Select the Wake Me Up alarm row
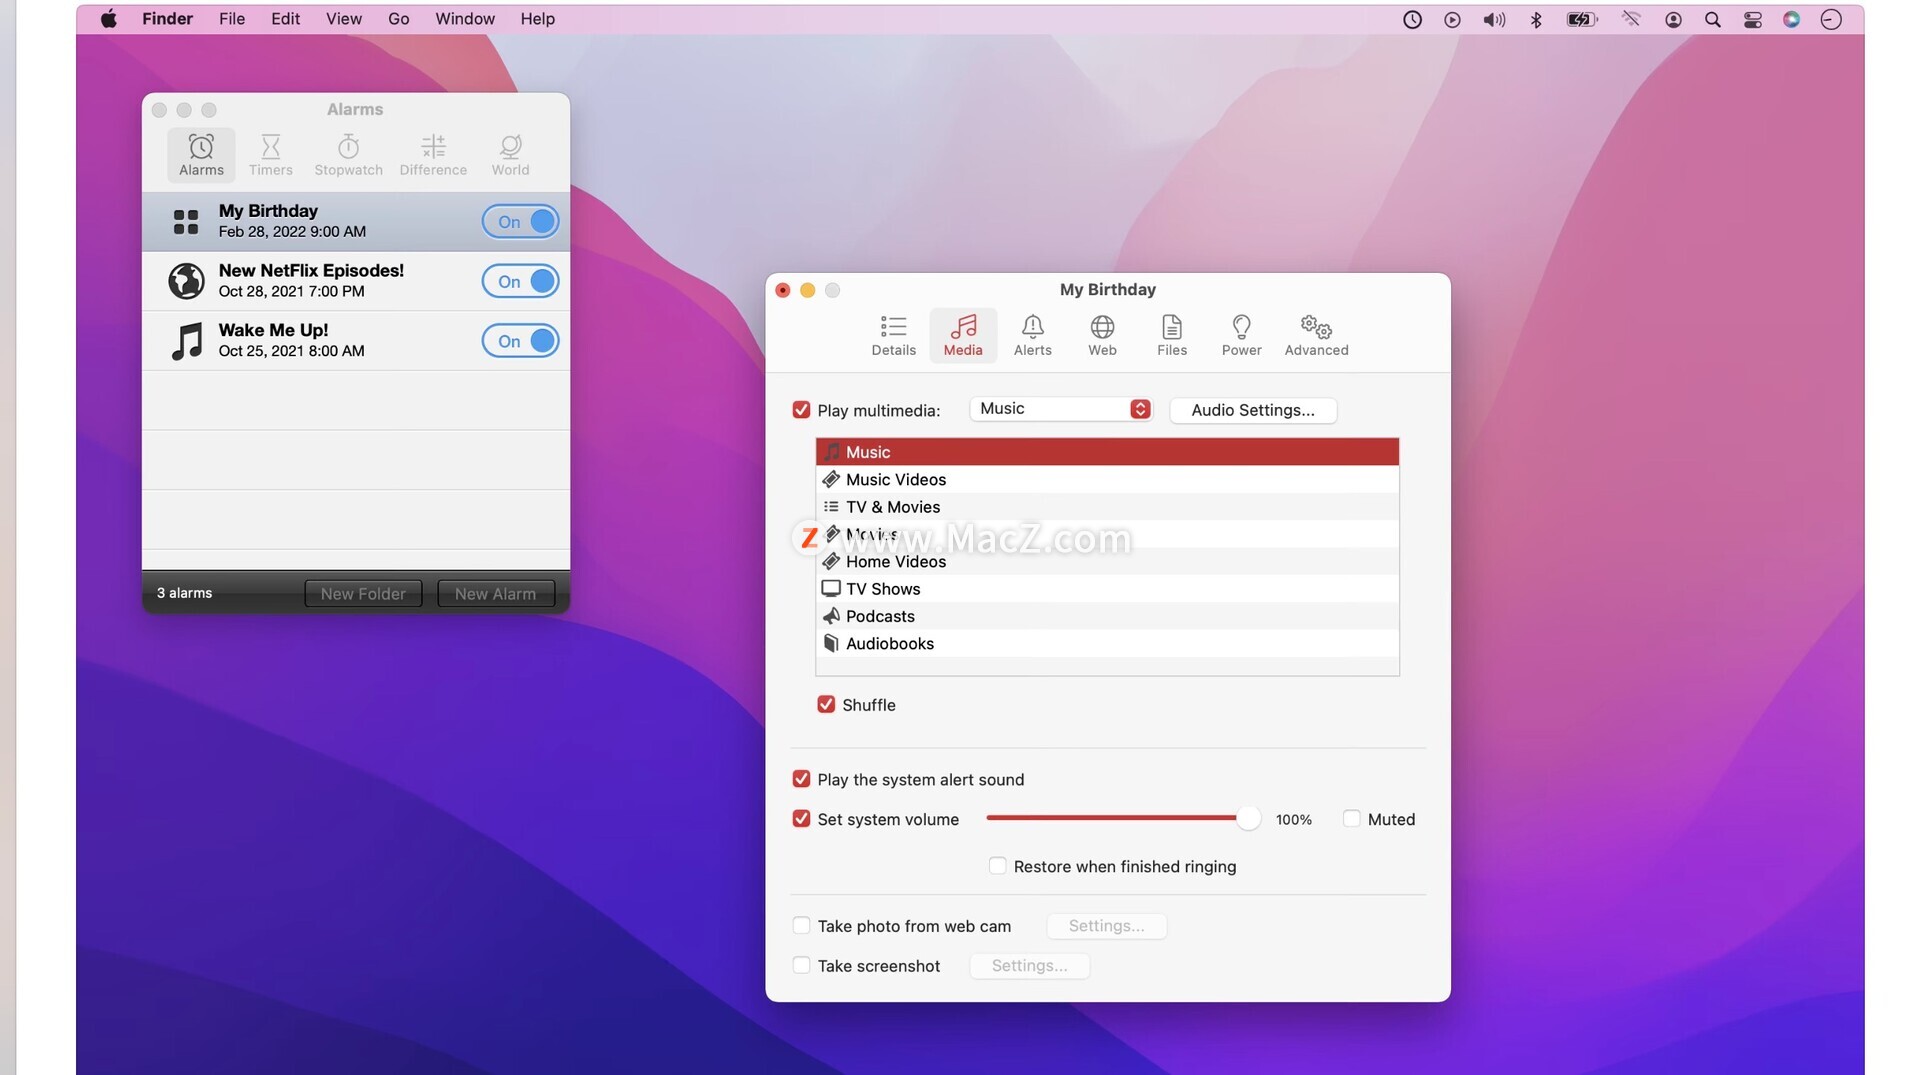Viewport: 1920px width, 1075px height. 356,341
